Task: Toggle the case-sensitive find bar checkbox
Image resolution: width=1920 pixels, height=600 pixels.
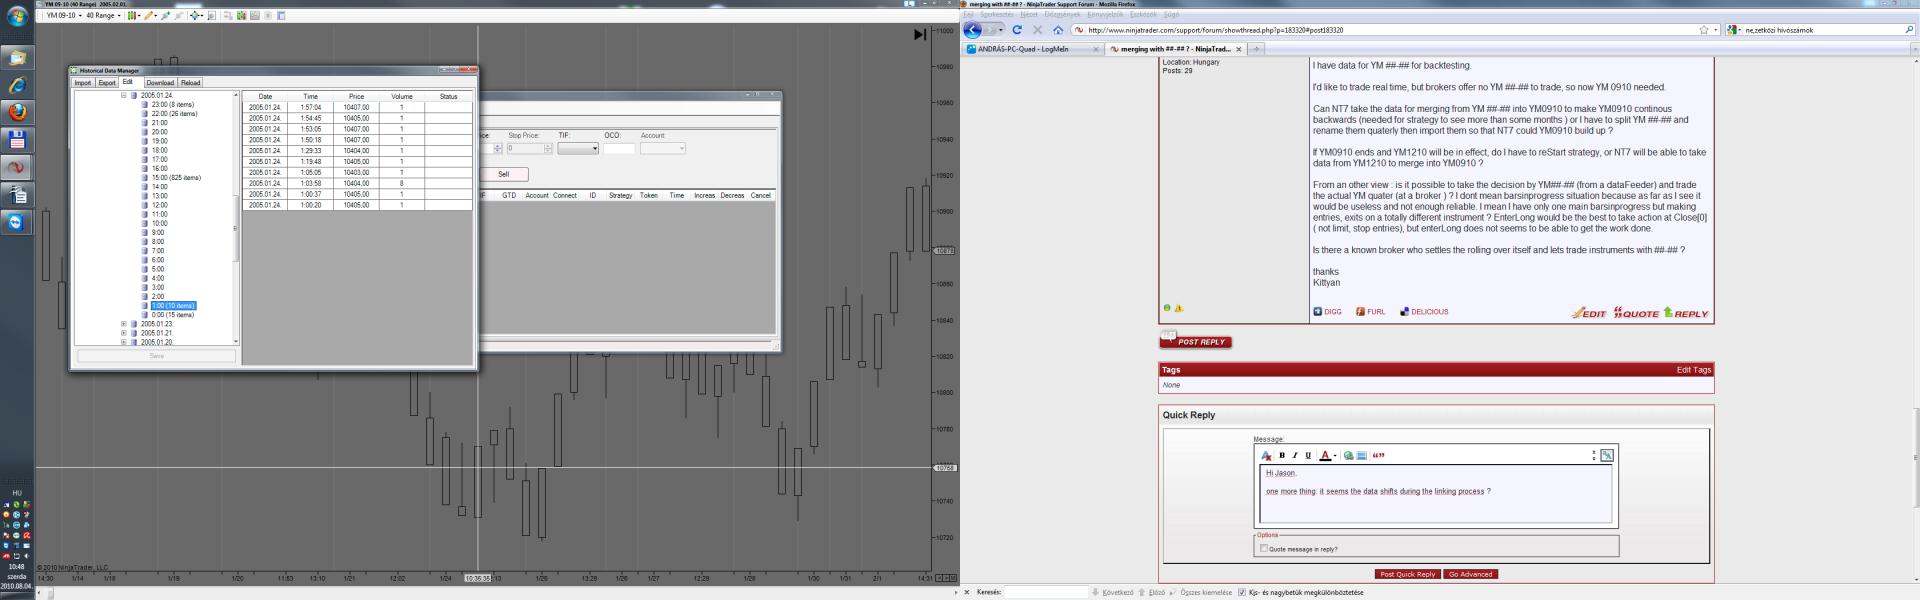Action: tap(1242, 592)
